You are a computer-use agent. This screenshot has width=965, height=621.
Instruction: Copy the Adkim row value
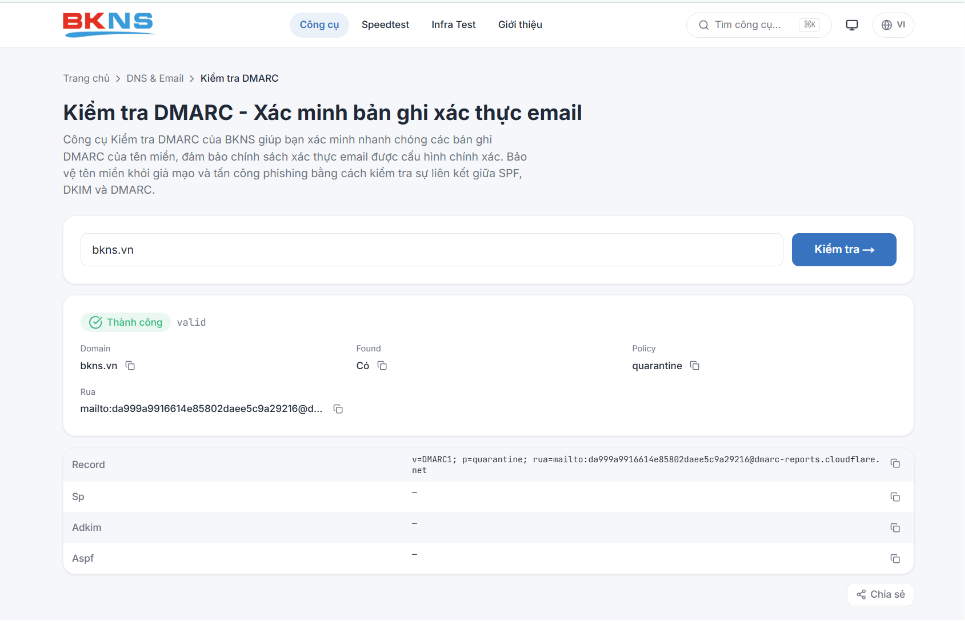click(x=895, y=527)
